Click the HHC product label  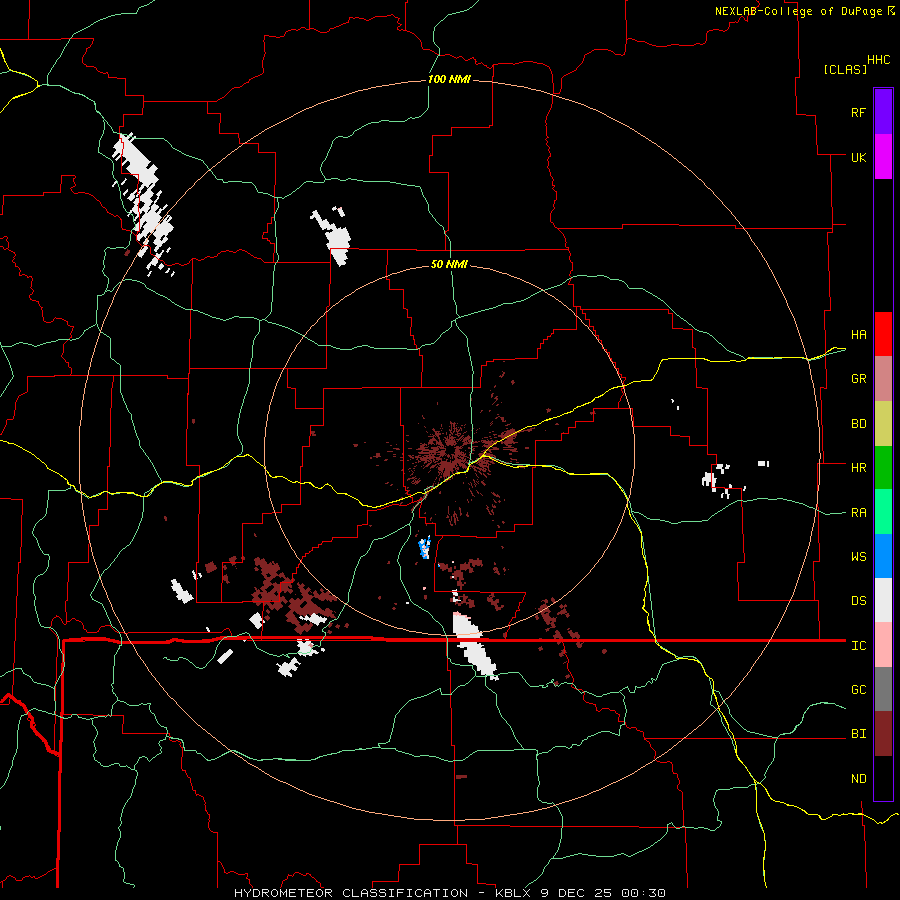coord(878,60)
